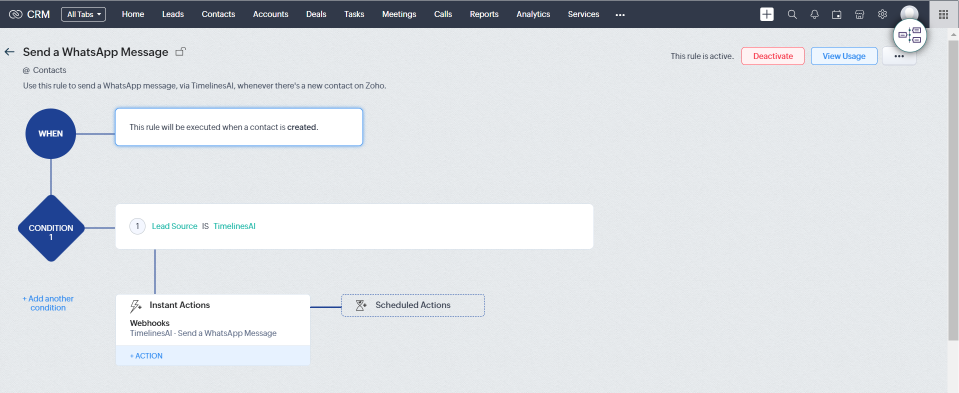Go to the Meetings tab
The width and height of the screenshot is (959, 393).
pyautogui.click(x=399, y=14)
